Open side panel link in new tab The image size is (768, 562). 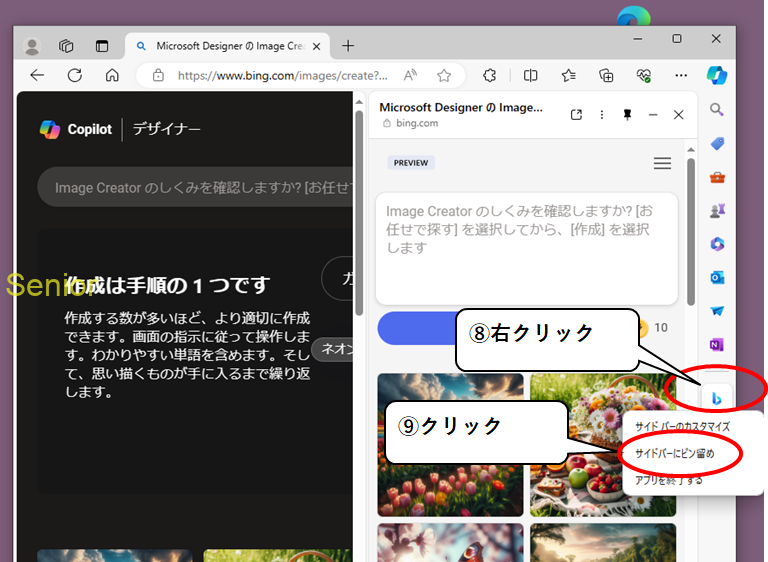576,115
